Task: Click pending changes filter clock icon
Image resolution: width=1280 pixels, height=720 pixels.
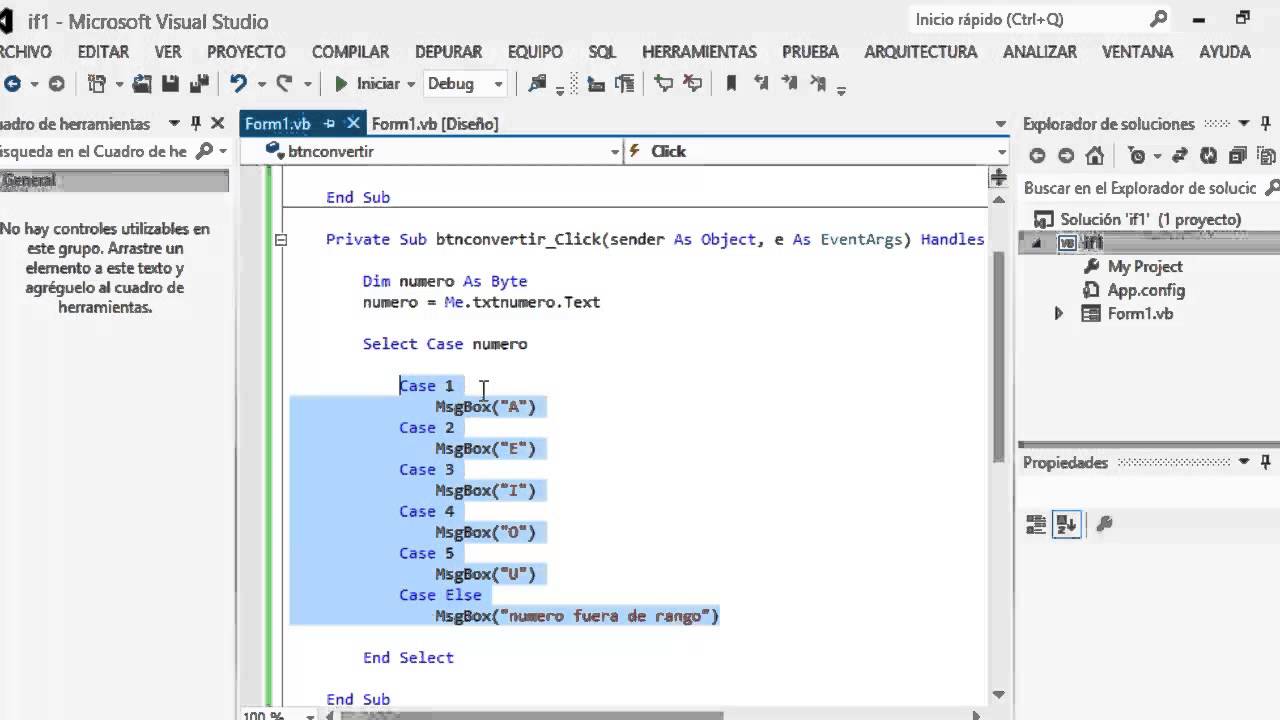Action: [1137, 155]
